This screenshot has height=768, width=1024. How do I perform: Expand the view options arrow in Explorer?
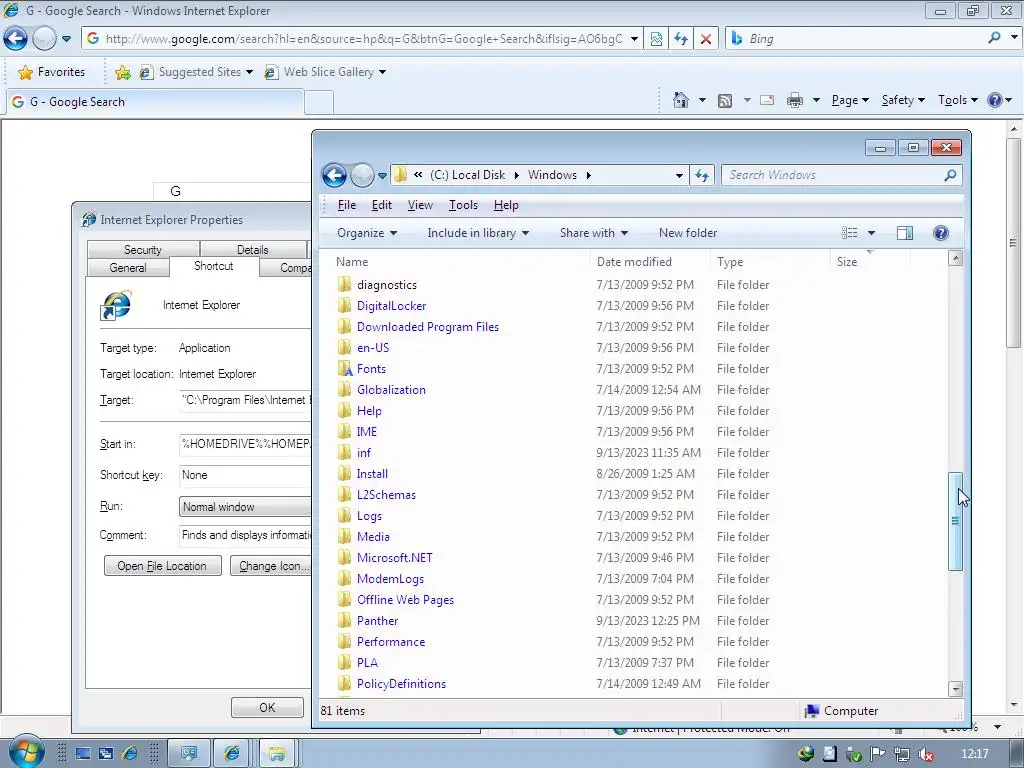pos(871,233)
